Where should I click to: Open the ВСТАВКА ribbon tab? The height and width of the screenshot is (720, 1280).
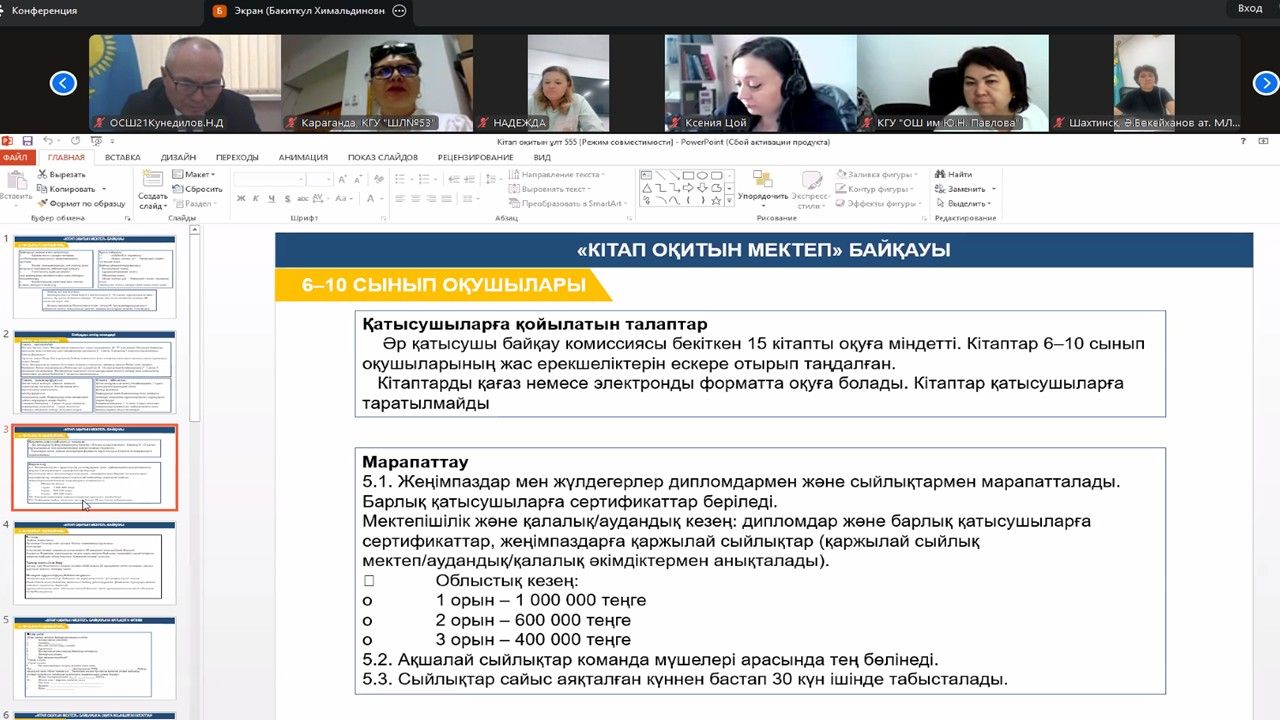point(122,158)
